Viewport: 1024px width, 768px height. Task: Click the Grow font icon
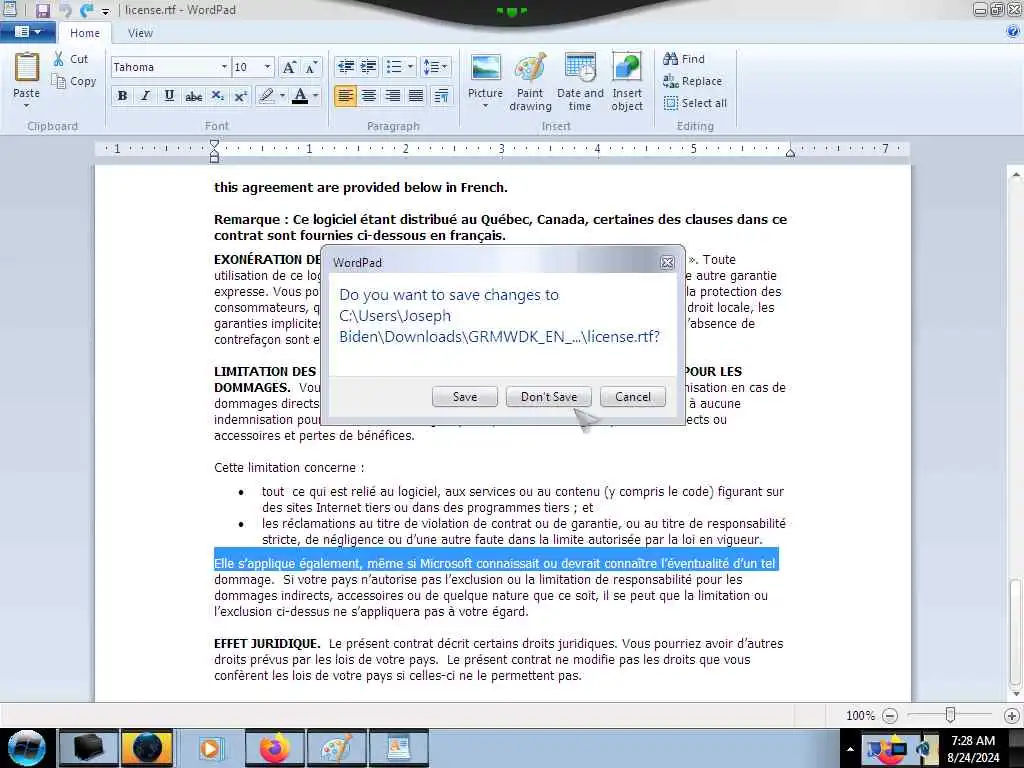point(289,67)
